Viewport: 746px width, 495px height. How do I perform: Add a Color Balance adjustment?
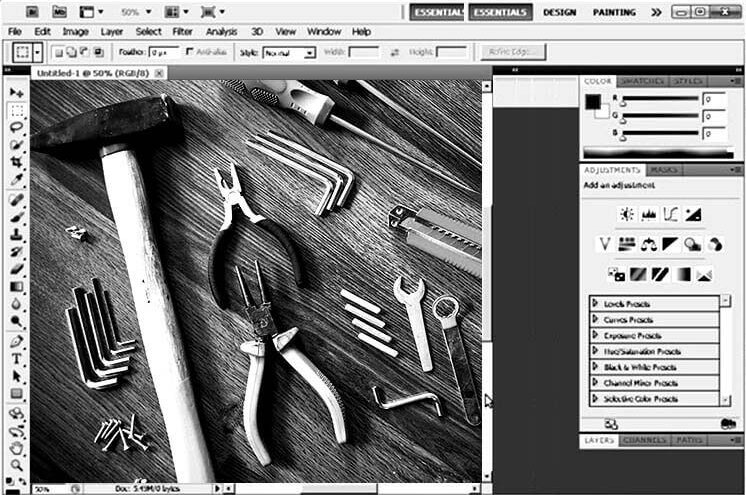click(648, 245)
